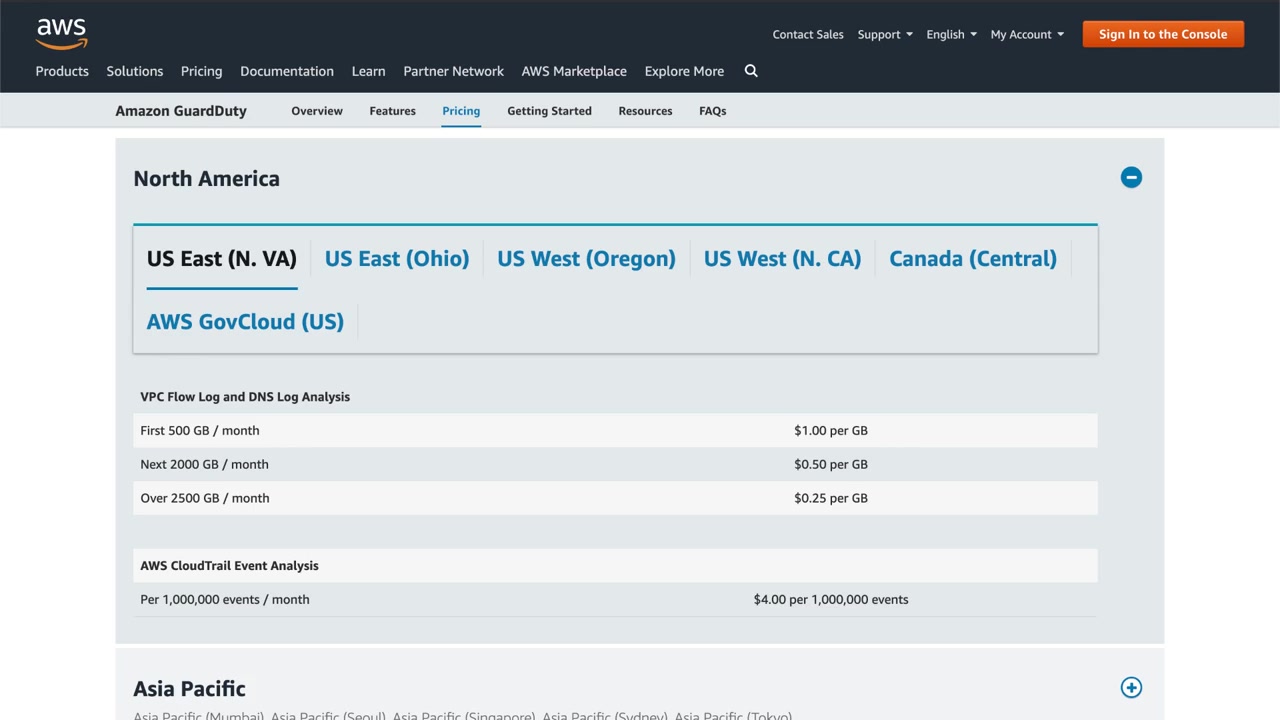
Task: Click Sign In to the Console
Action: click(1163, 34)
